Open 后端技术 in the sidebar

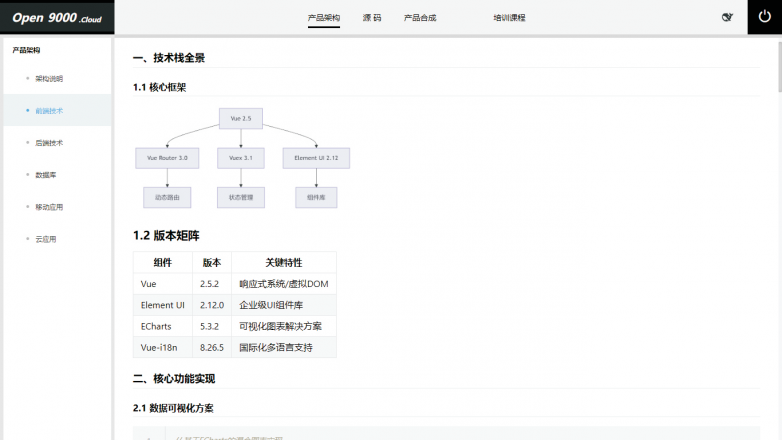coord(49,142)
